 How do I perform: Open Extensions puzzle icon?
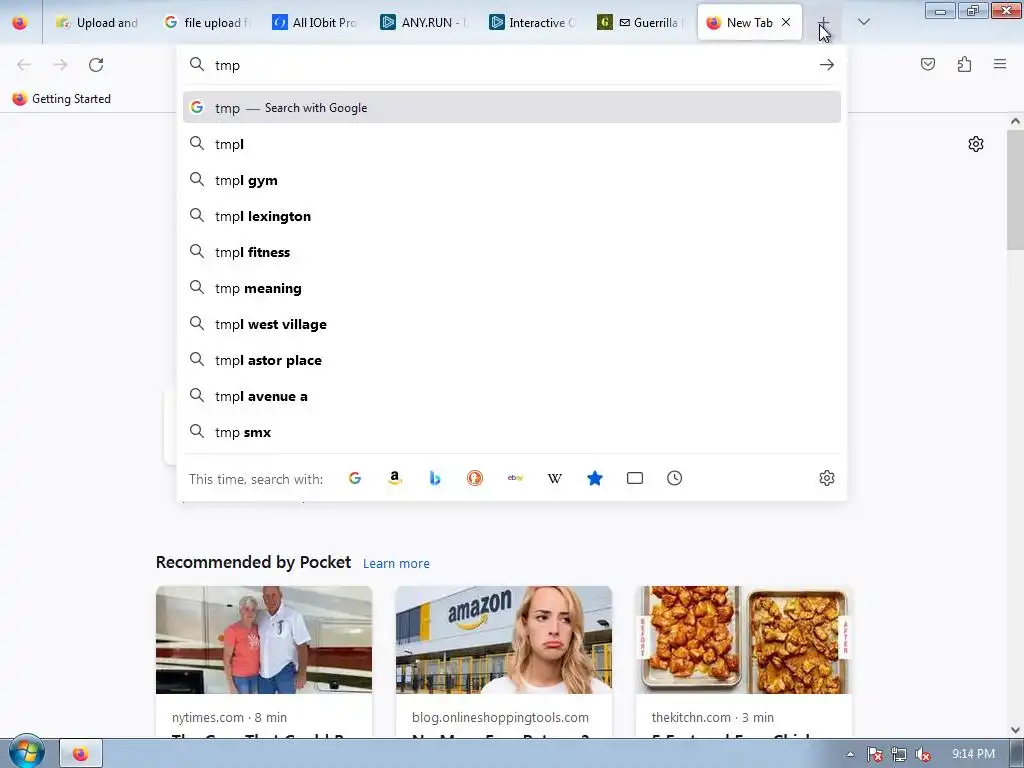[x=965, y=64]
